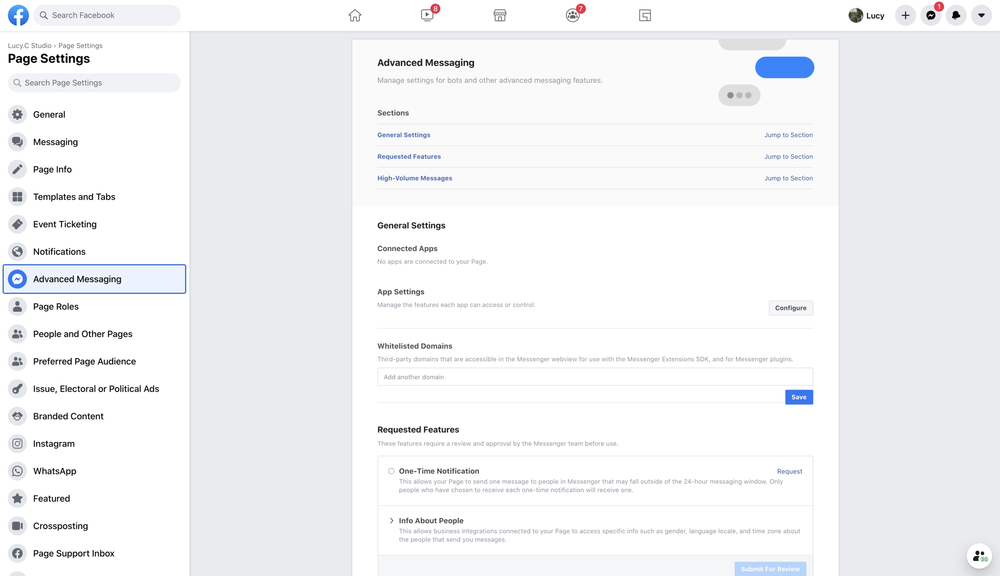
Task: Click the Notifications globe icon in sidebar
Action: pyautogui.click(x=17, y=251)
